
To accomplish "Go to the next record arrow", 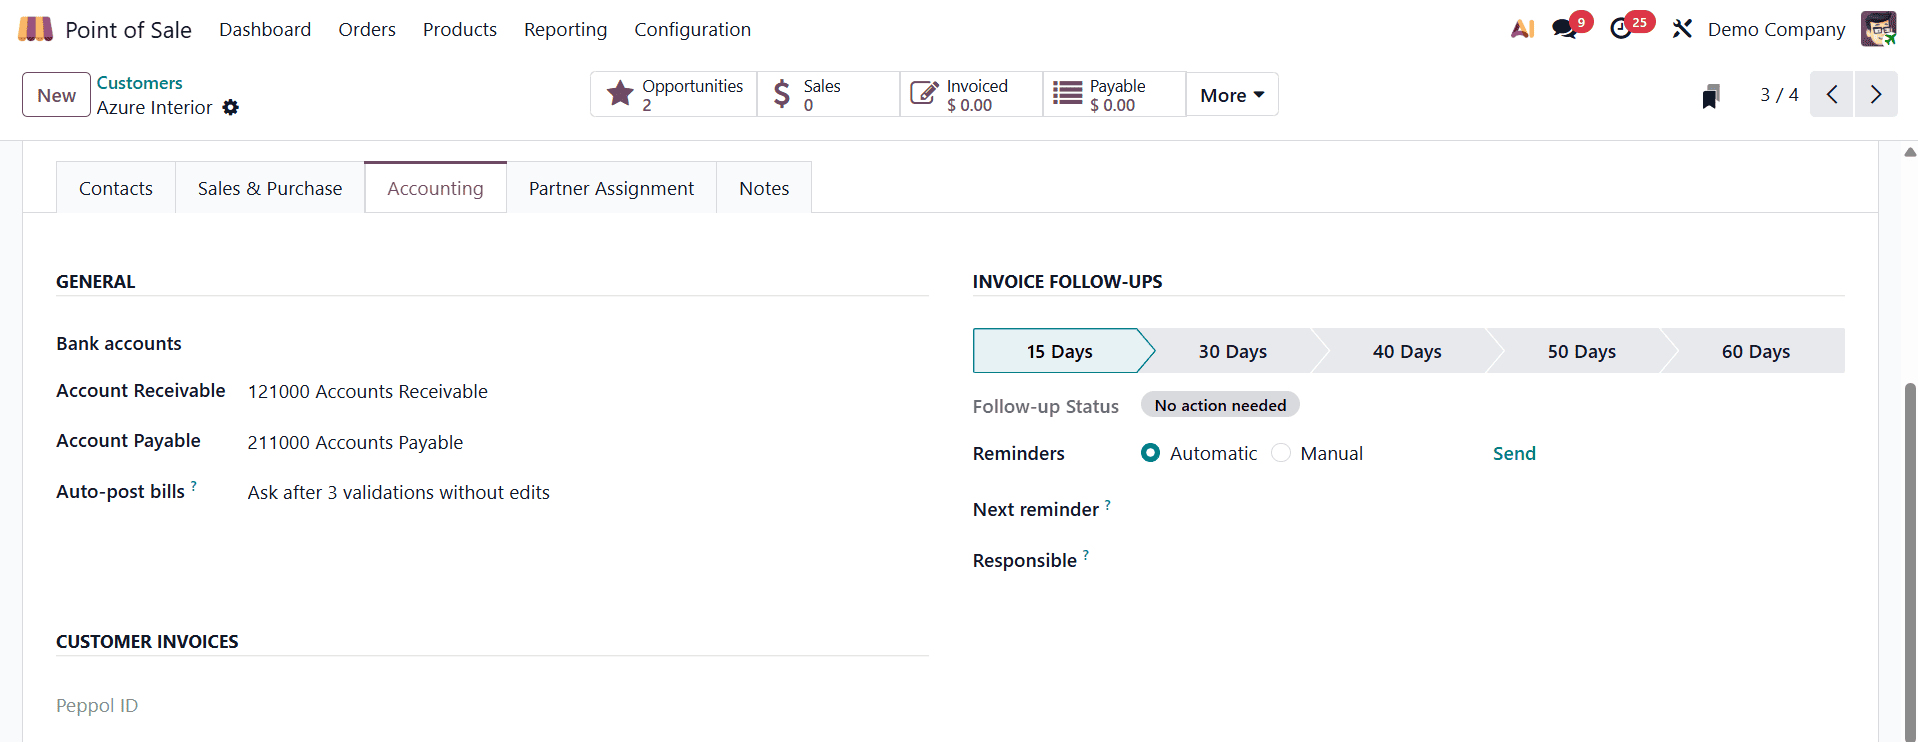I will tap(1876, 94).
